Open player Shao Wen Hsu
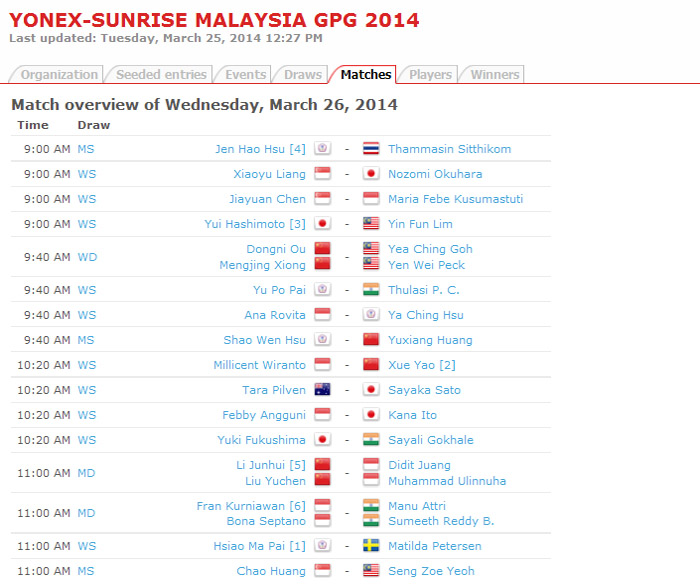Image resolution: width=700 pixels, height=586 pixels. point(265,340)
